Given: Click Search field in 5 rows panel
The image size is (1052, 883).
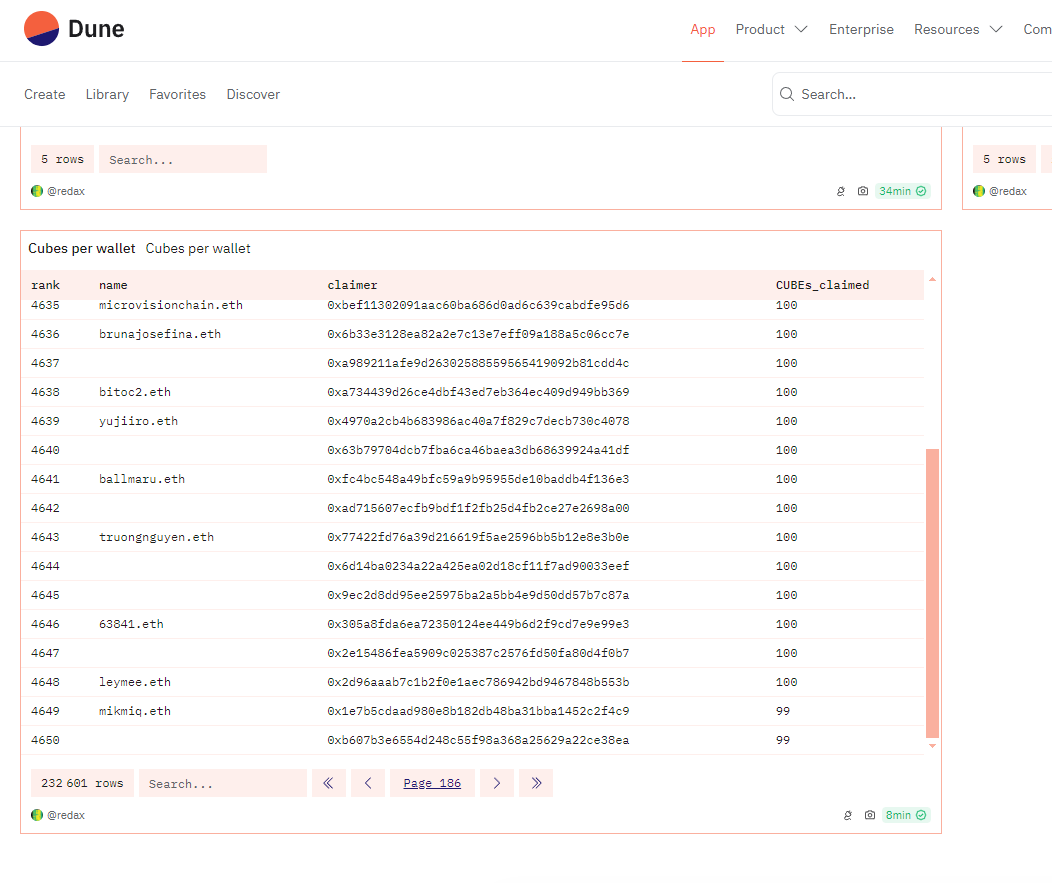Looking at the screenshot, I should [182, 160].
